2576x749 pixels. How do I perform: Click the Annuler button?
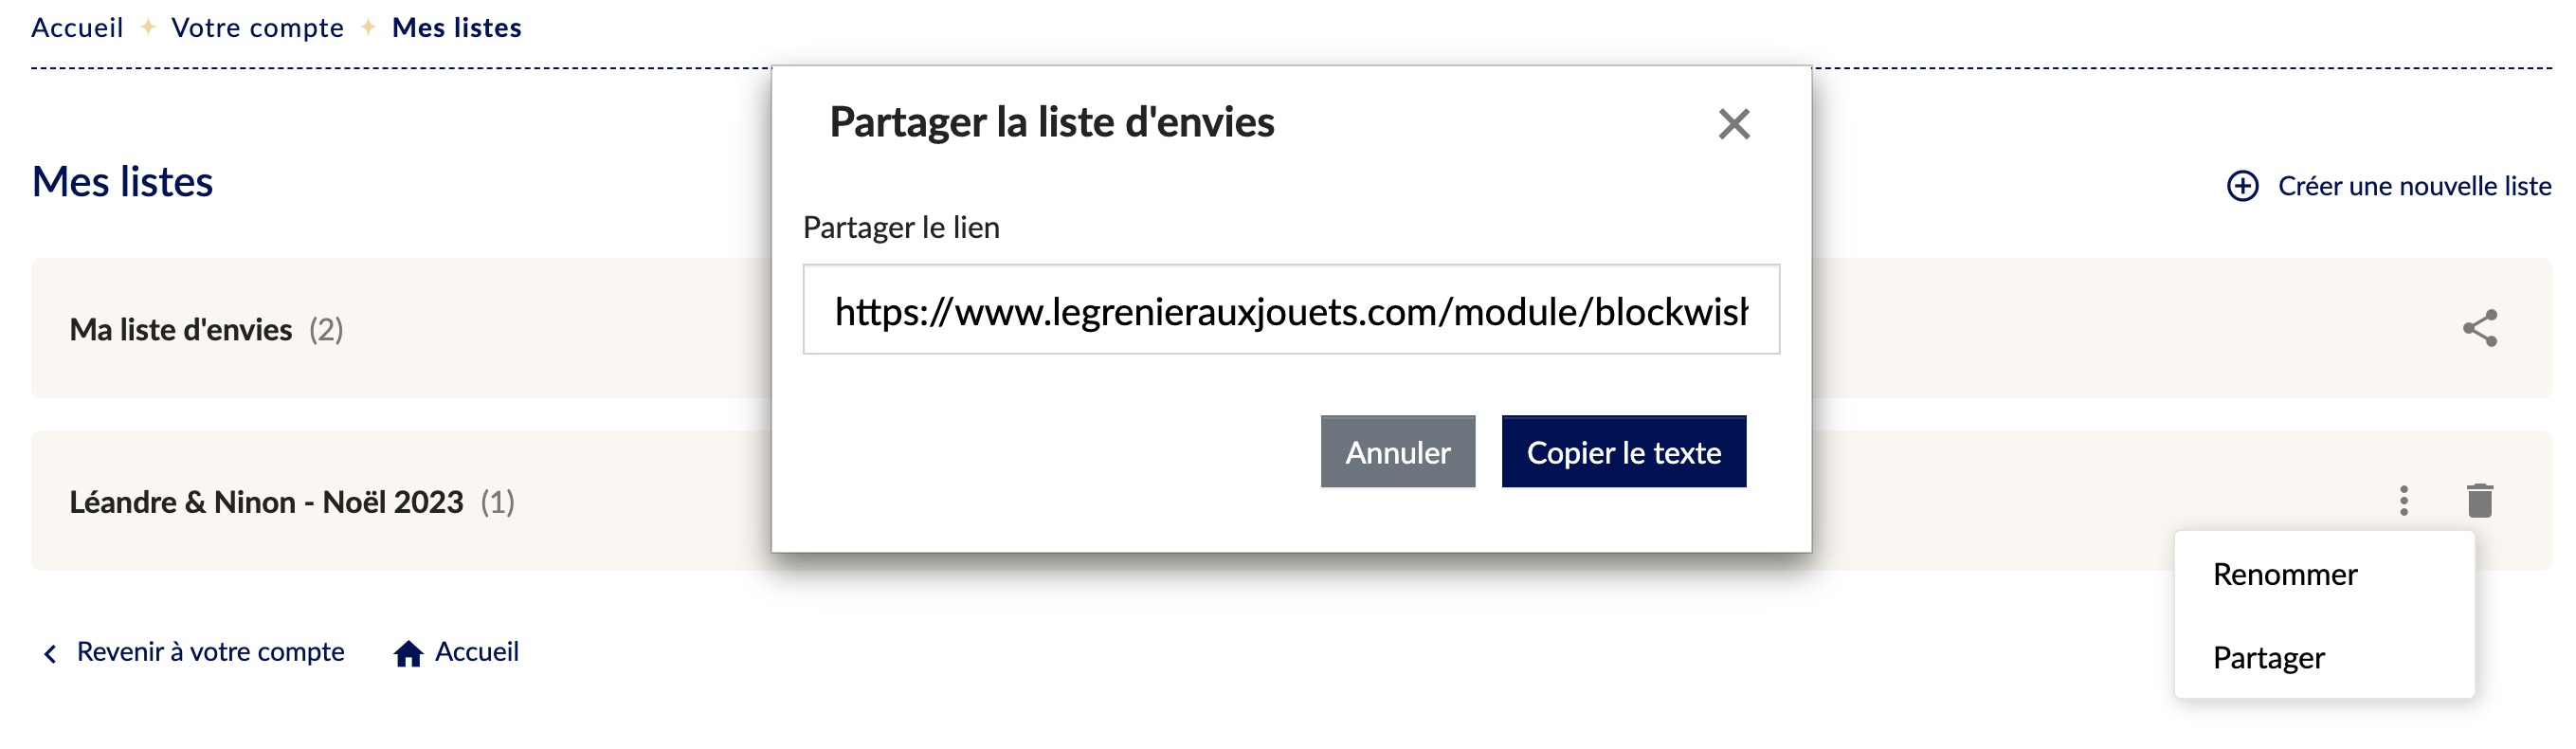coord(1397,451)
